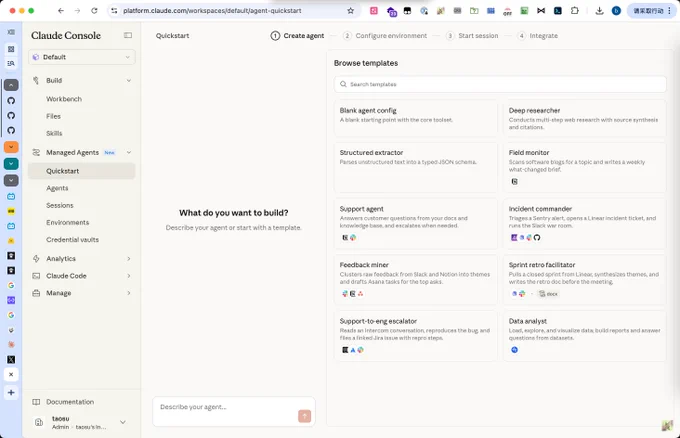Bookmark this page with the star icon
The height and width of the screenshot is (438, 680).
point(350,11)
